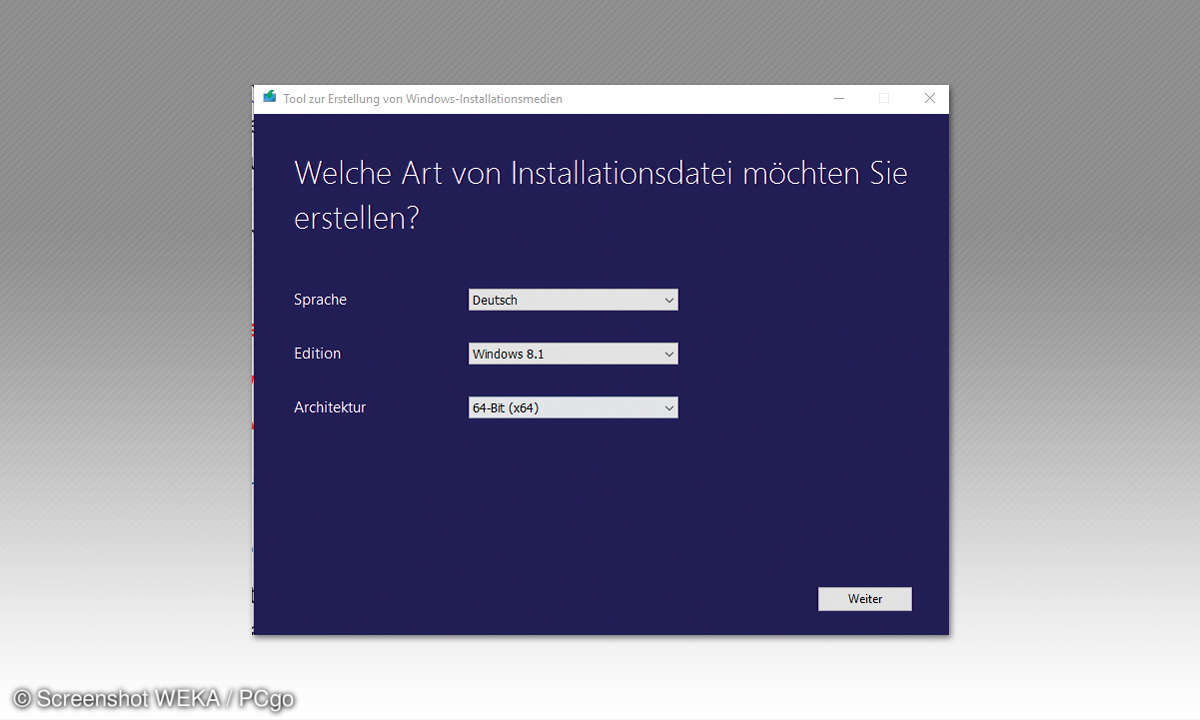Click the Weiter button
This screenshot has width=1200, height=720.
(865, 599)
